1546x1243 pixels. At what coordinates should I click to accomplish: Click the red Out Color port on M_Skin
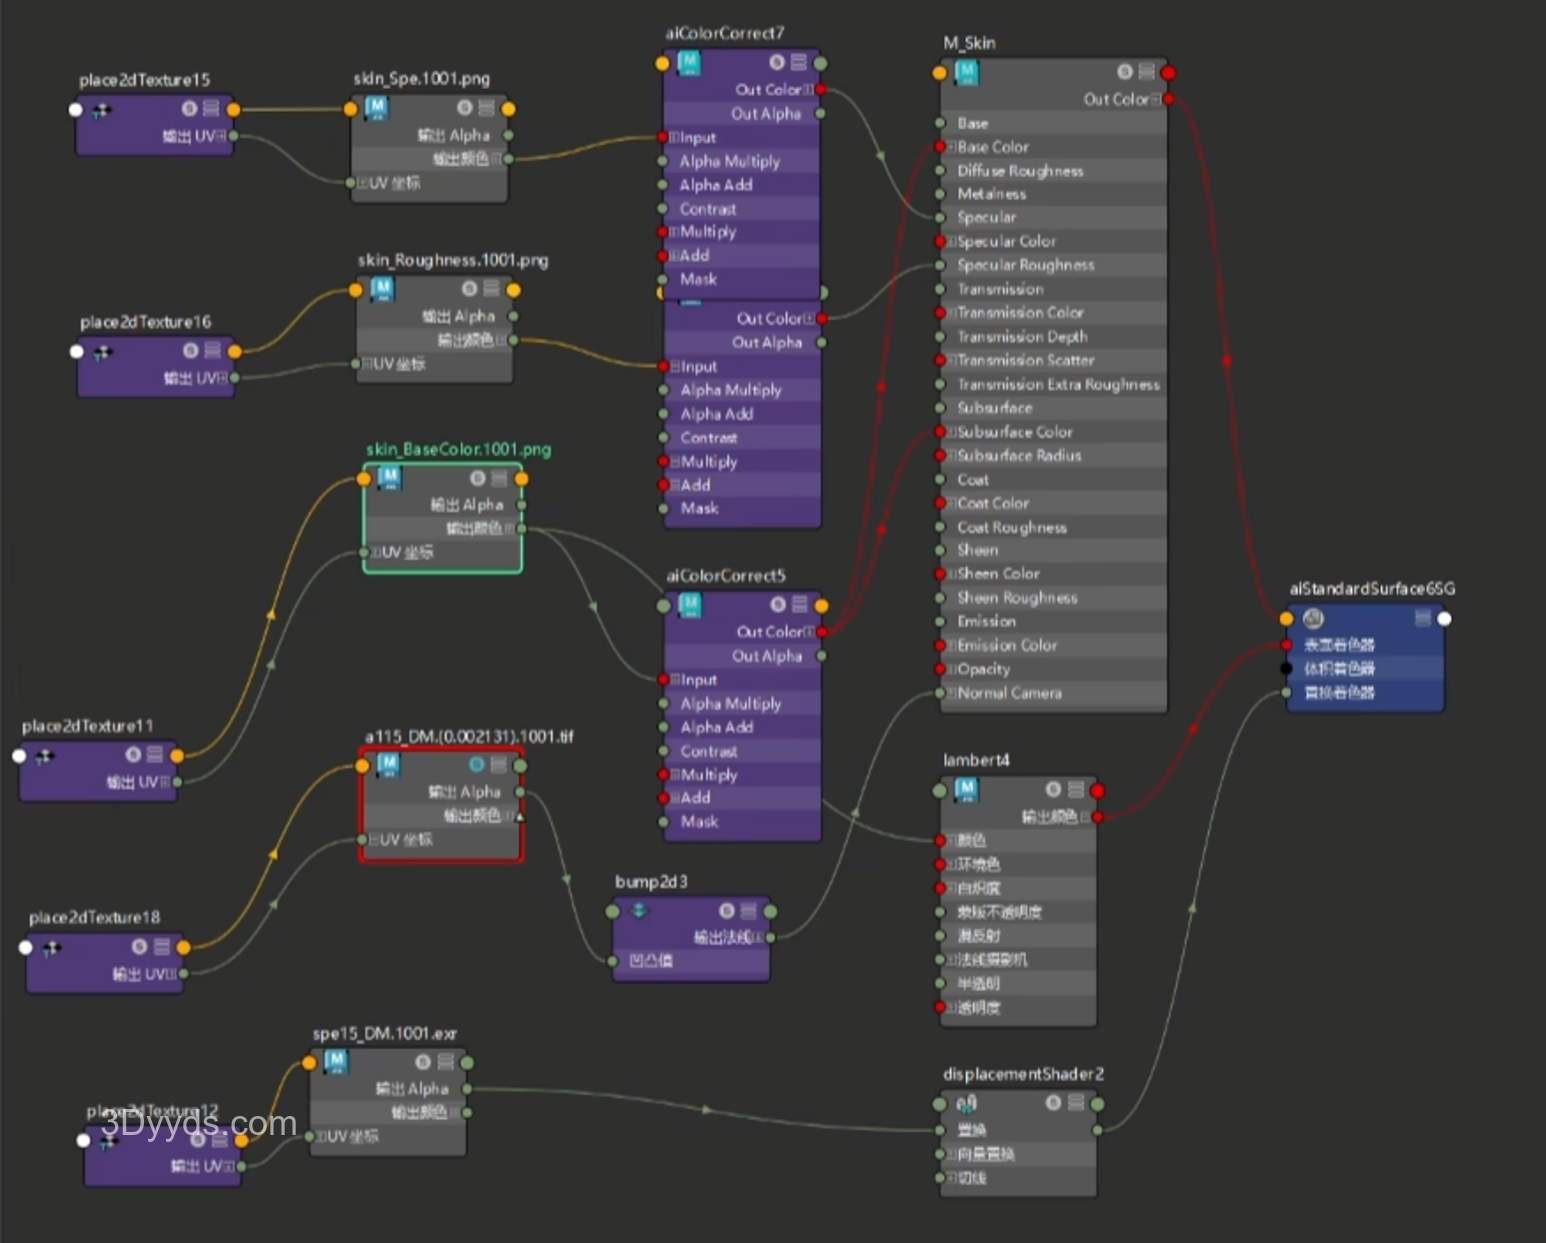[x=1169, y=99]
